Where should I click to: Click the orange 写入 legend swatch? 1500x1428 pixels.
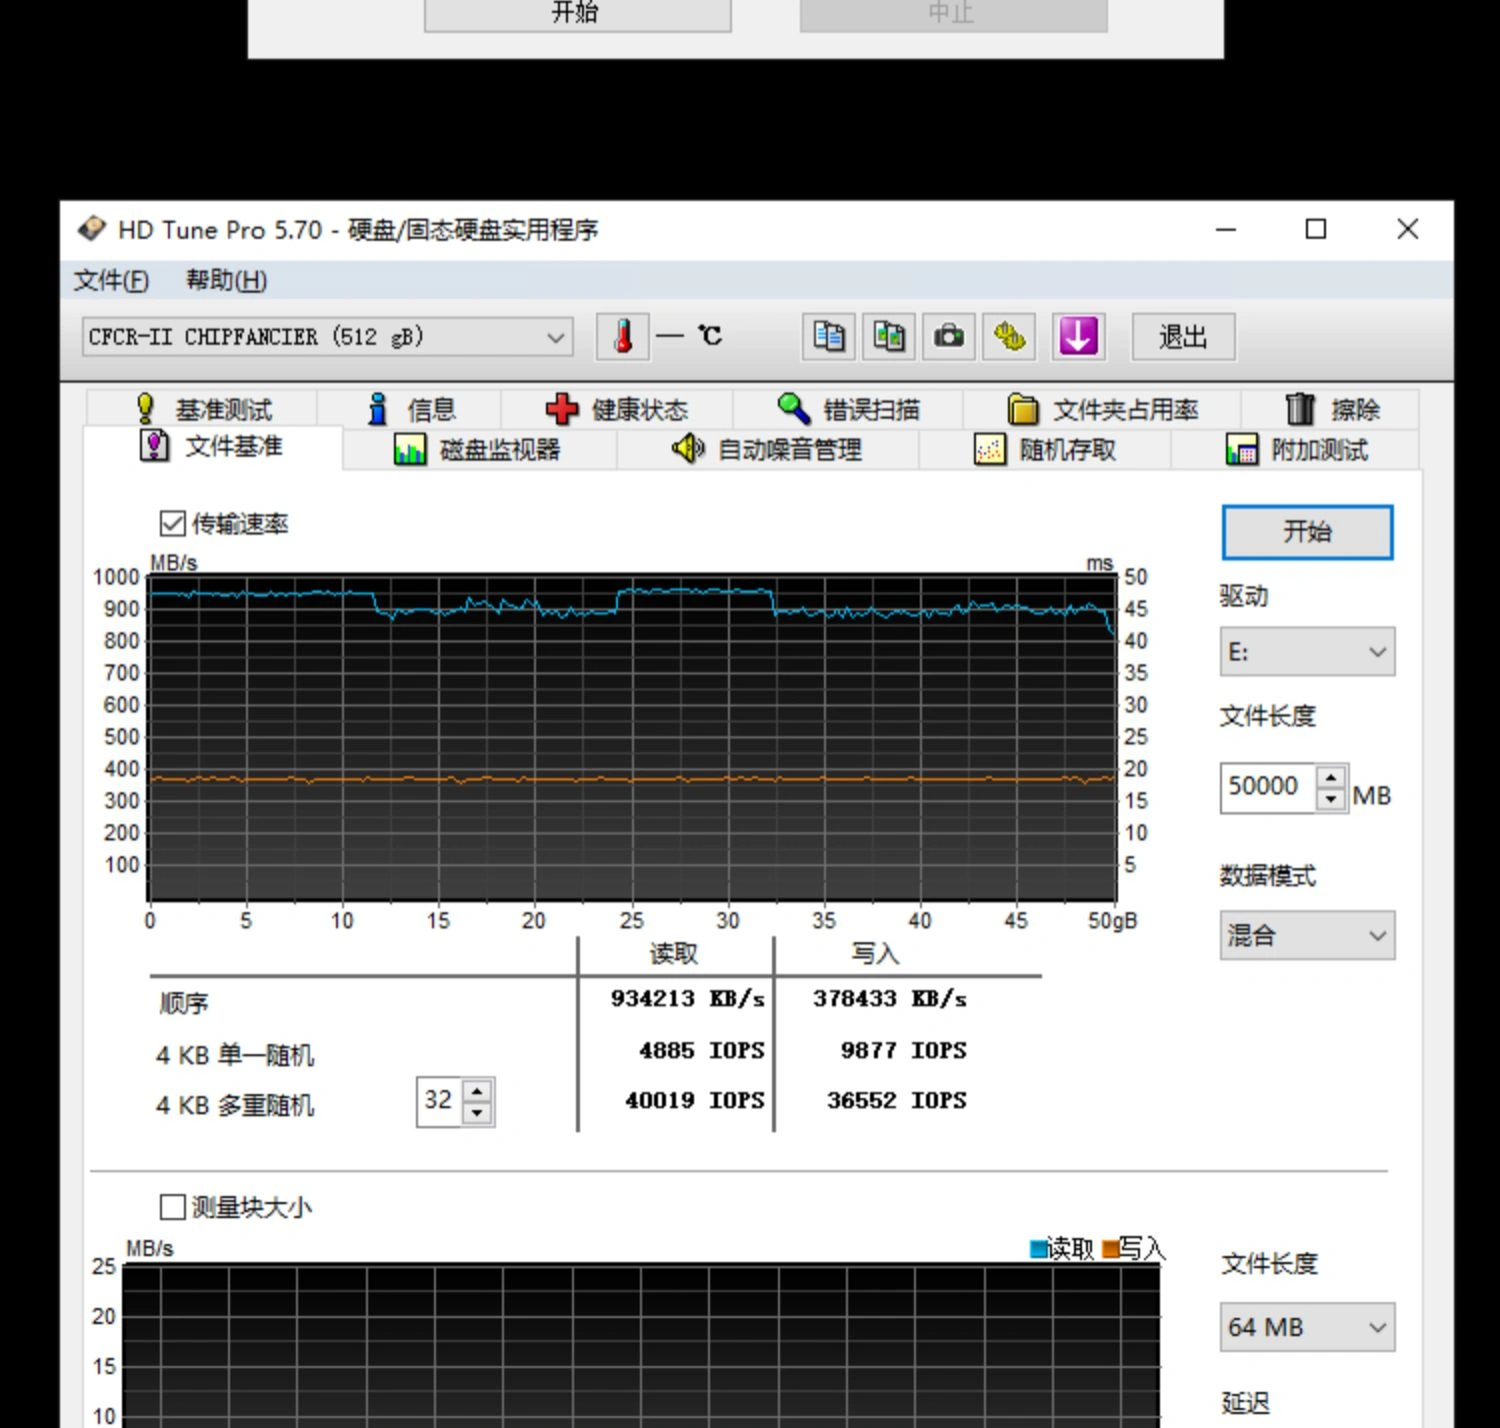(x=1110, y=1249)
